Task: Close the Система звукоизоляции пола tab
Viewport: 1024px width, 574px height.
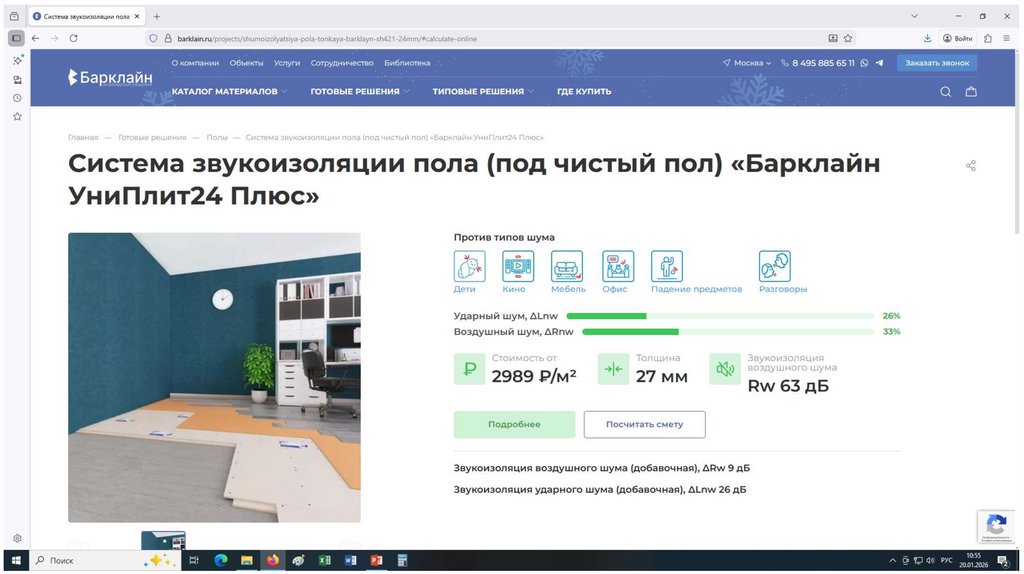Action: 136,16
